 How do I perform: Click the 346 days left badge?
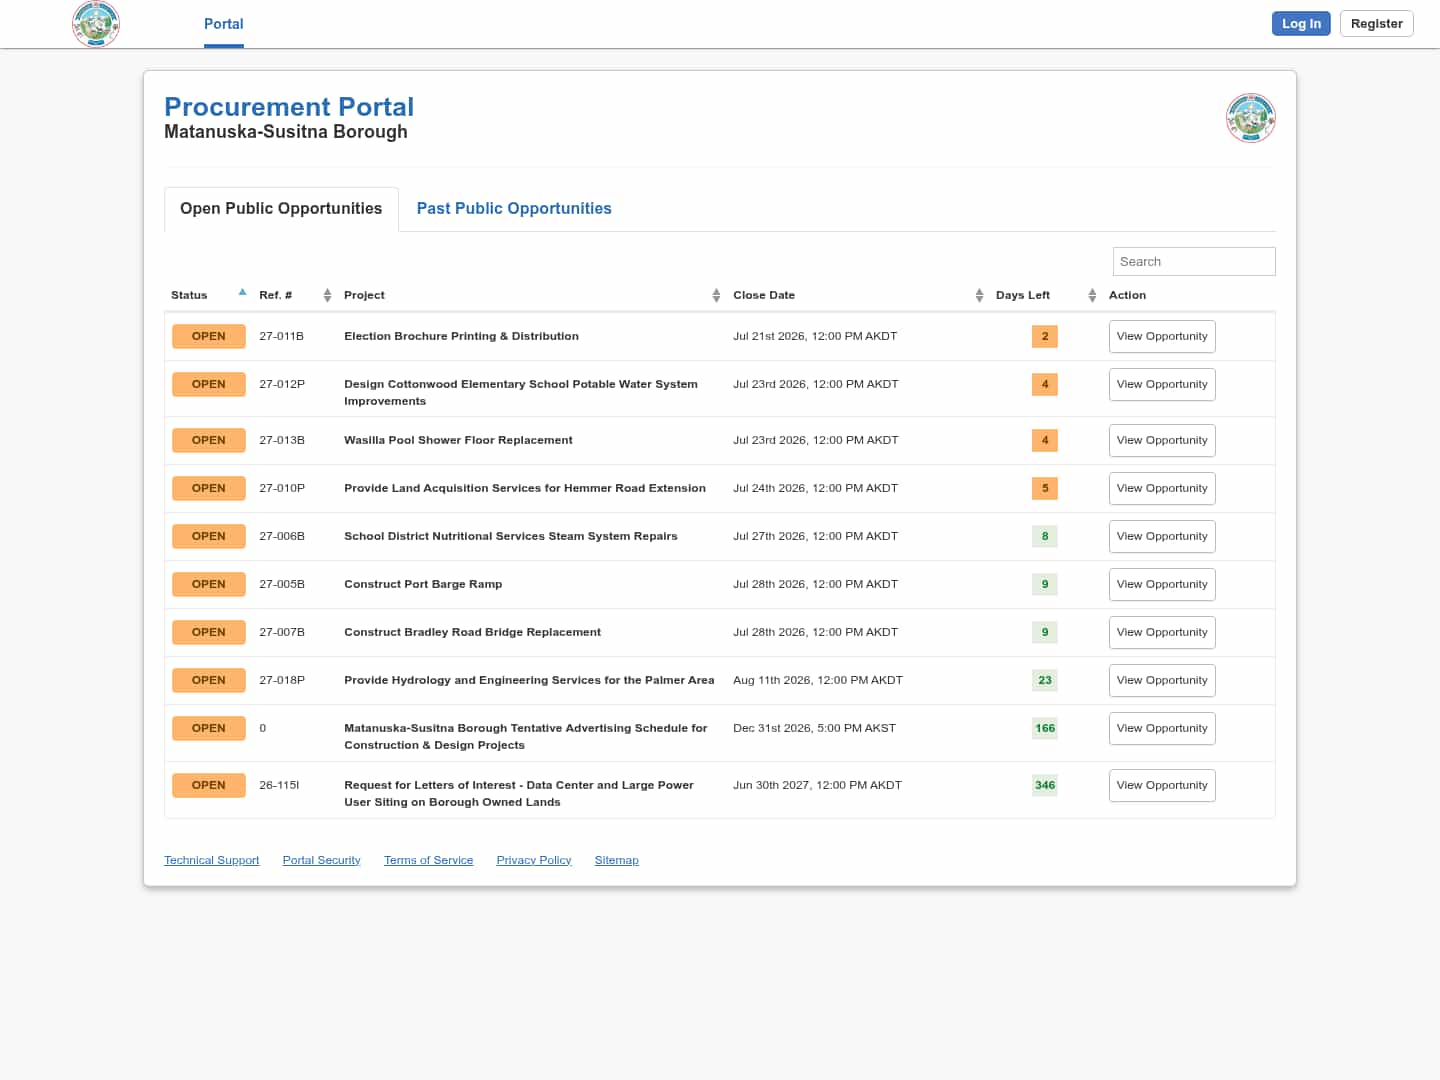[1045, 785]
